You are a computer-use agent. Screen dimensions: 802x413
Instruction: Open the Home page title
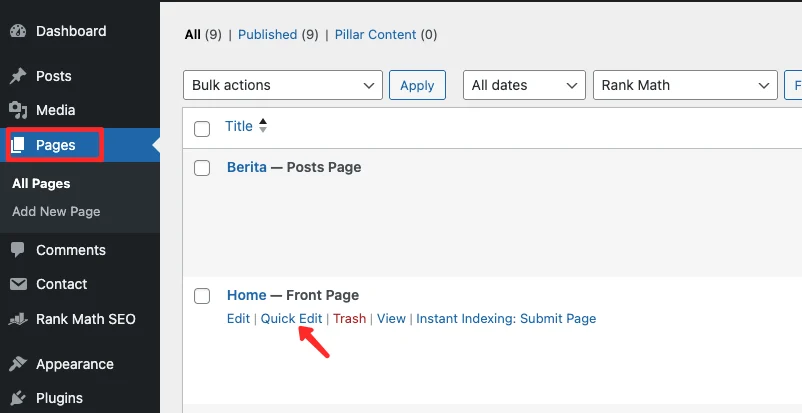point(247,295)
